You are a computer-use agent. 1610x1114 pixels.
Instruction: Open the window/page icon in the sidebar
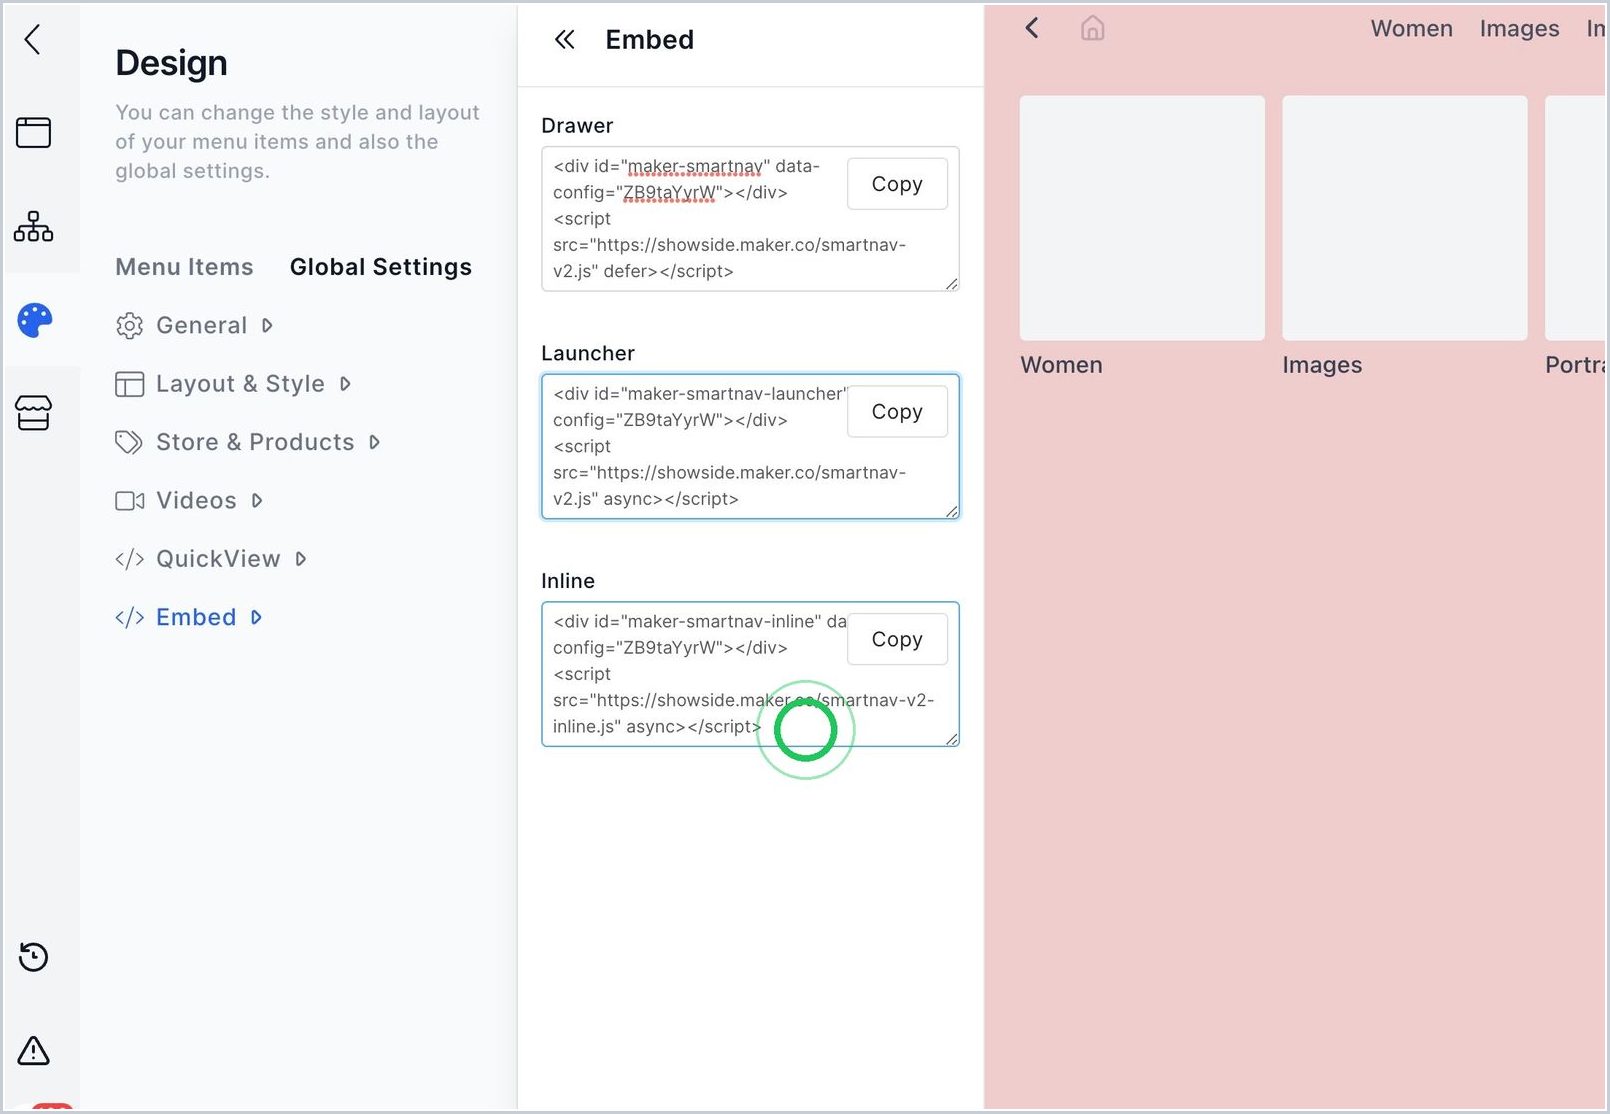[33, 133]
